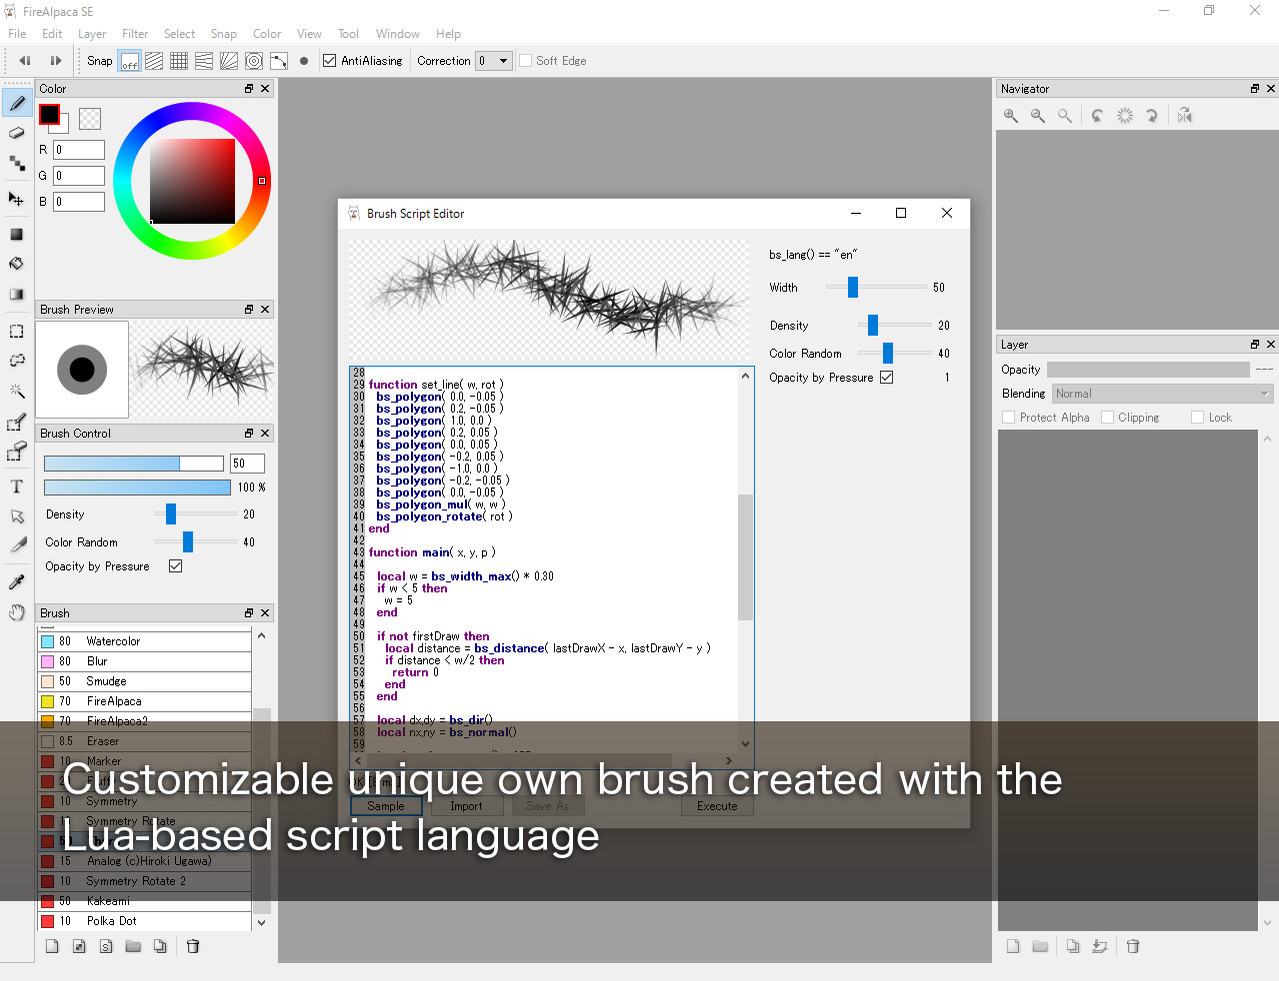Enable the Protect Alpha checkbox
1279x981 pixels.
(1008, 417)
